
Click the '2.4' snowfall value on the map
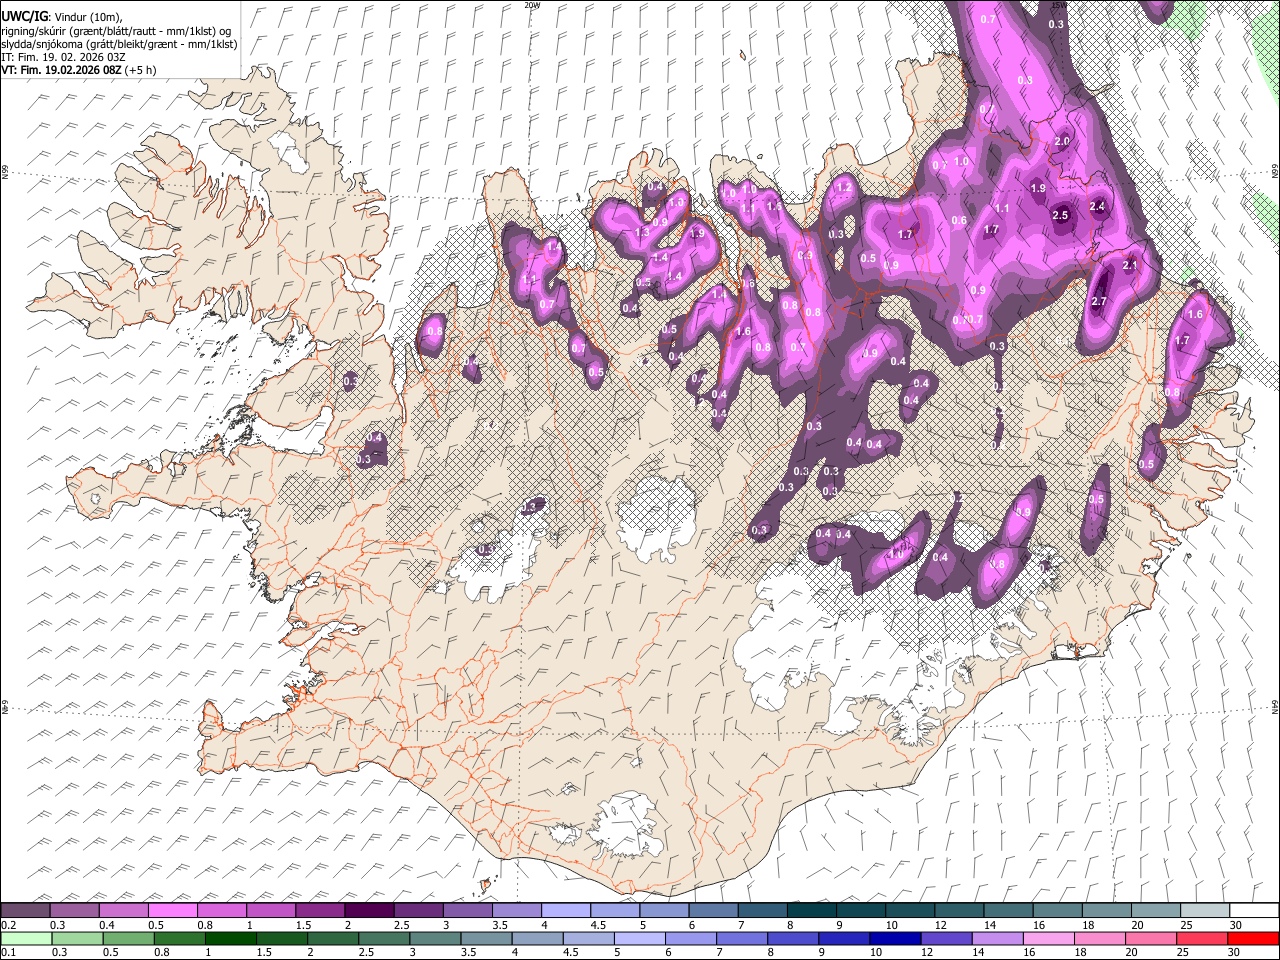pos(1097,207)
